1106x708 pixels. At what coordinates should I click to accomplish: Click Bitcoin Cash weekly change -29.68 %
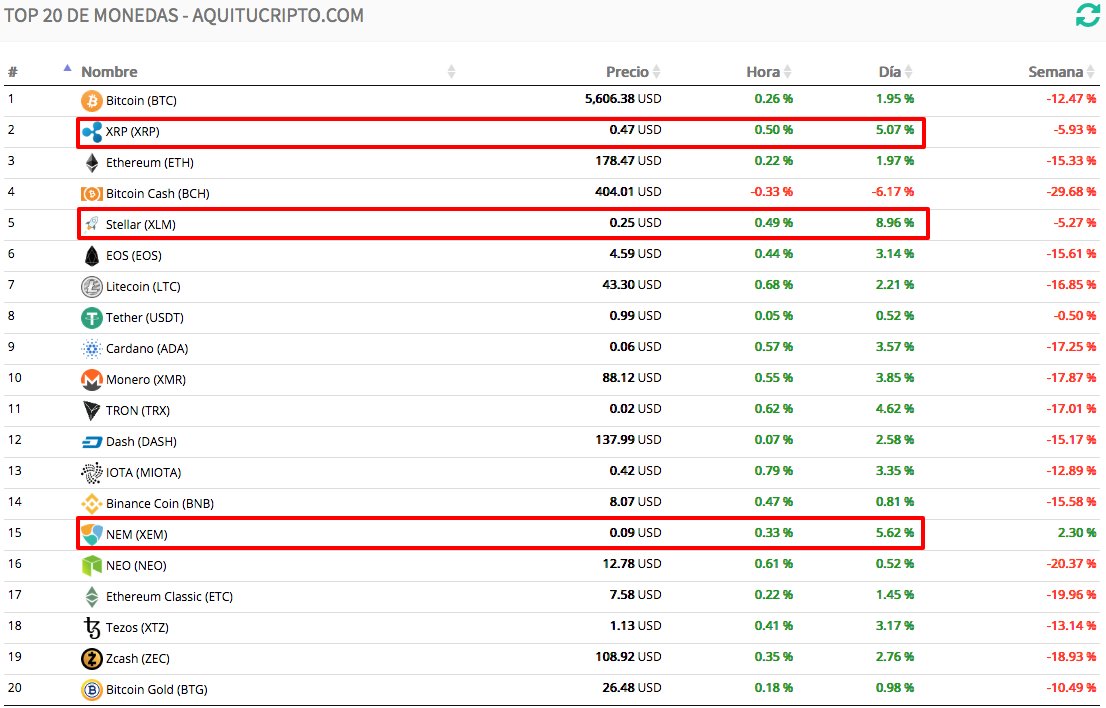[1071, 192]
